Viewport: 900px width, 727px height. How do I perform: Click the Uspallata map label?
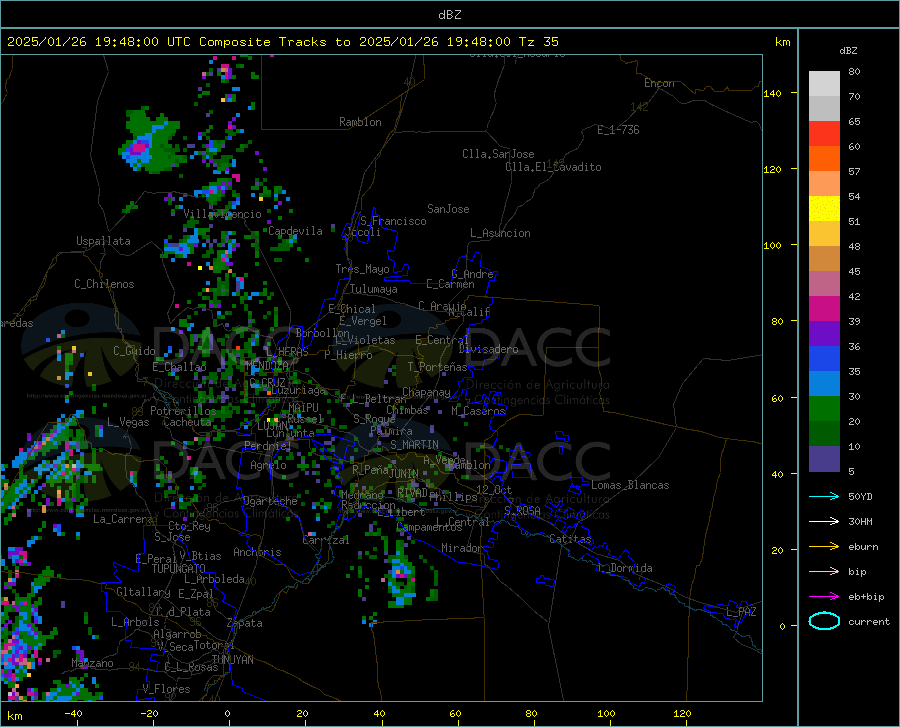pyautogui.click(x=103, y=241)
